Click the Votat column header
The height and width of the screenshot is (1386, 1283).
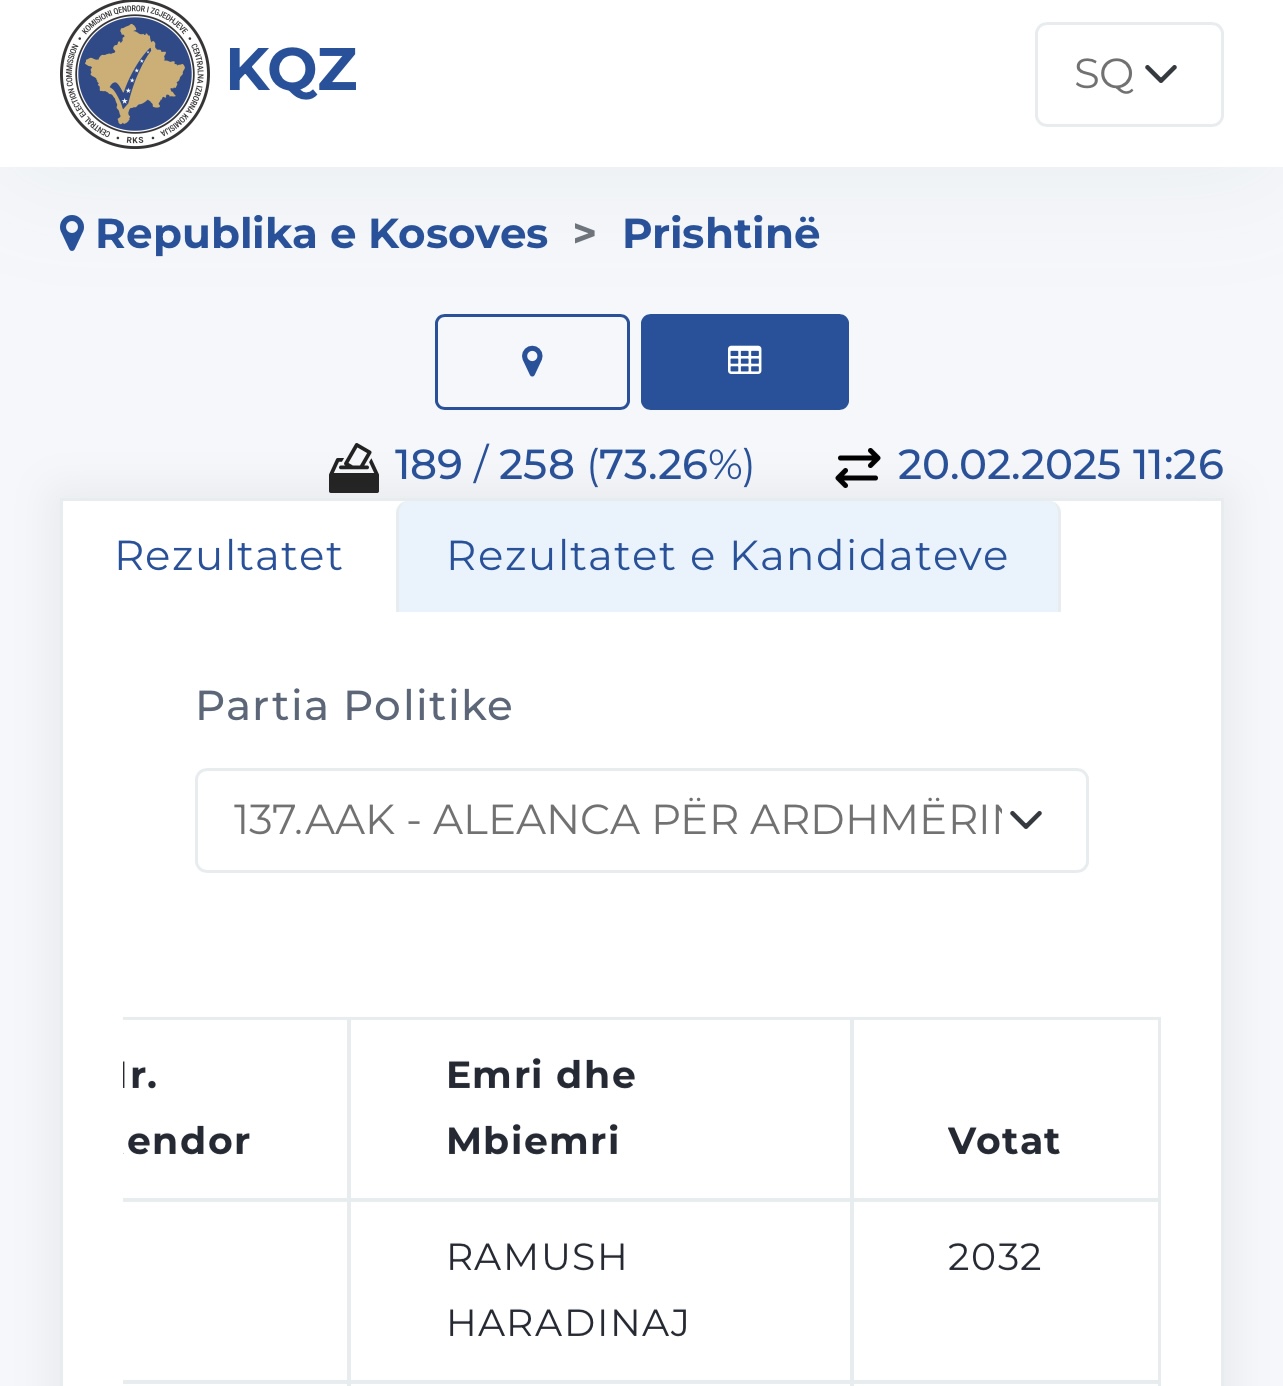(x=1003, y=1141)
